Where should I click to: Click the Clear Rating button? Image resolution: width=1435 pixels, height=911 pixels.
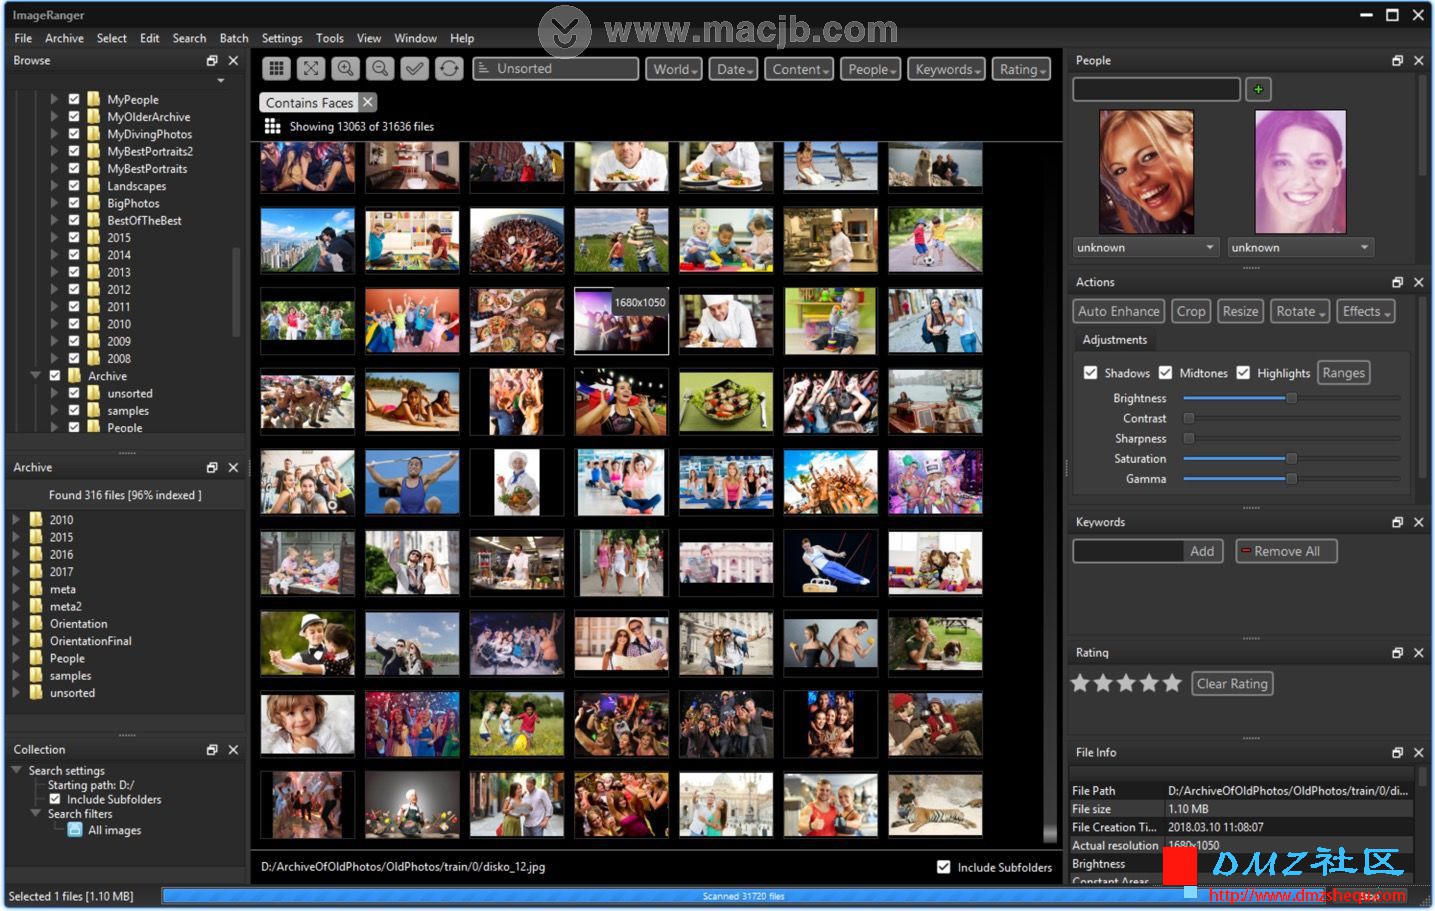1233,683
